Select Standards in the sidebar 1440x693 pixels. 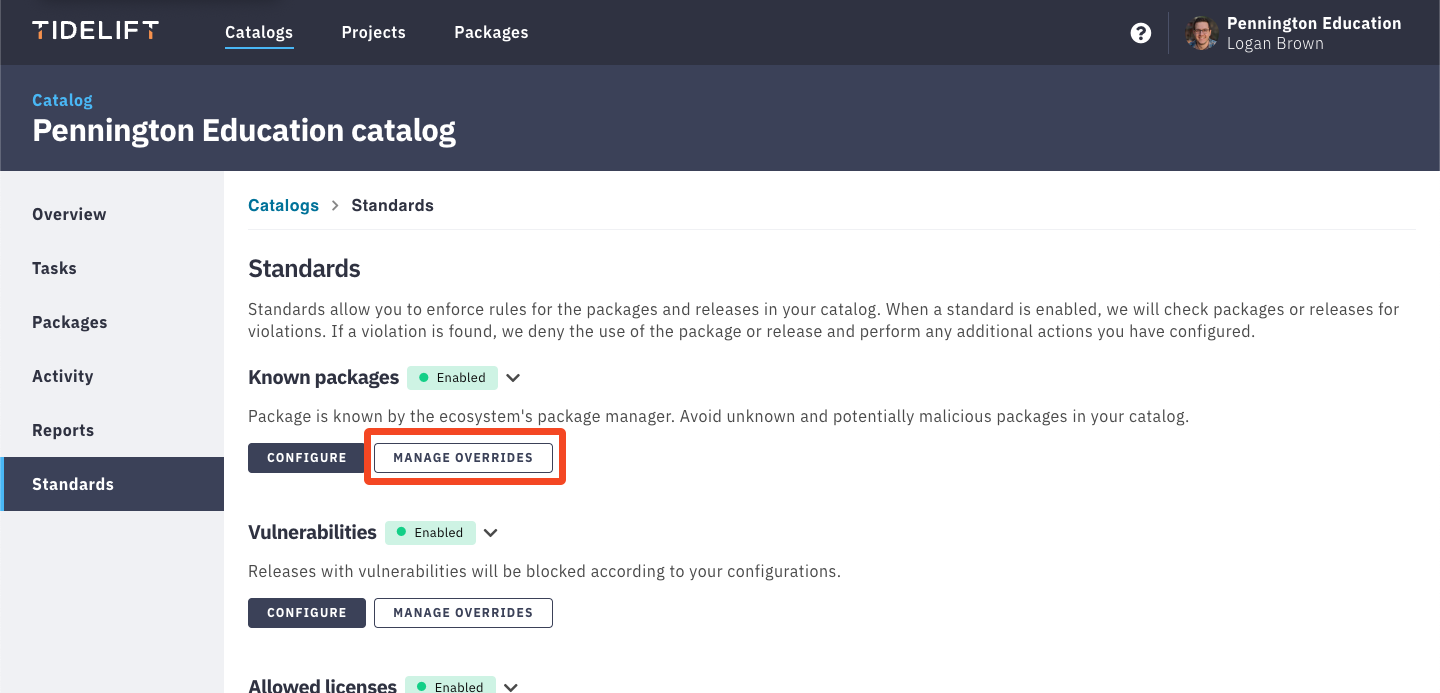pos(112,484)
